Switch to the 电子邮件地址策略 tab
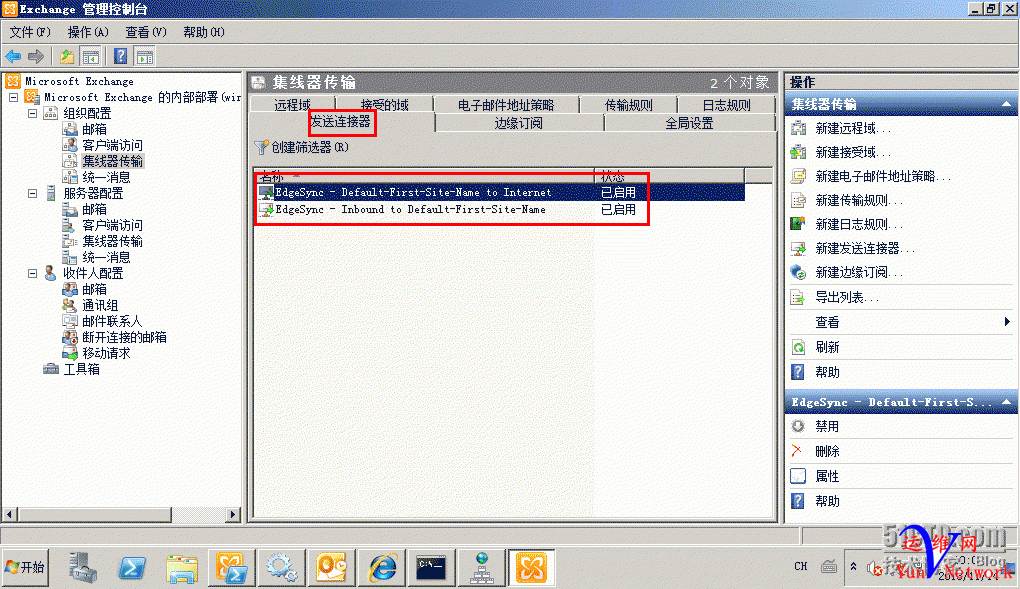This screenshot has width=1020, height=589. coord(506,105)
